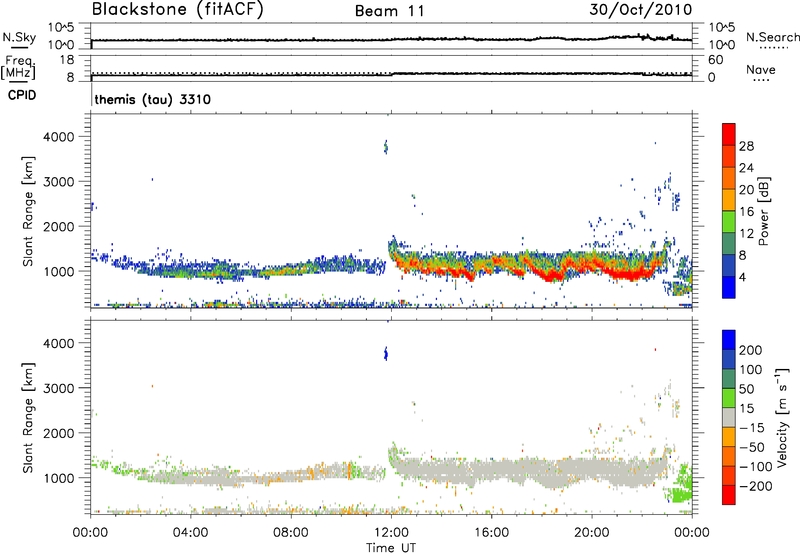Click the "10^5" value beside N.Sky
This screenshot has height=554, width=800.
pyautogui.click(x=61, y=28)
